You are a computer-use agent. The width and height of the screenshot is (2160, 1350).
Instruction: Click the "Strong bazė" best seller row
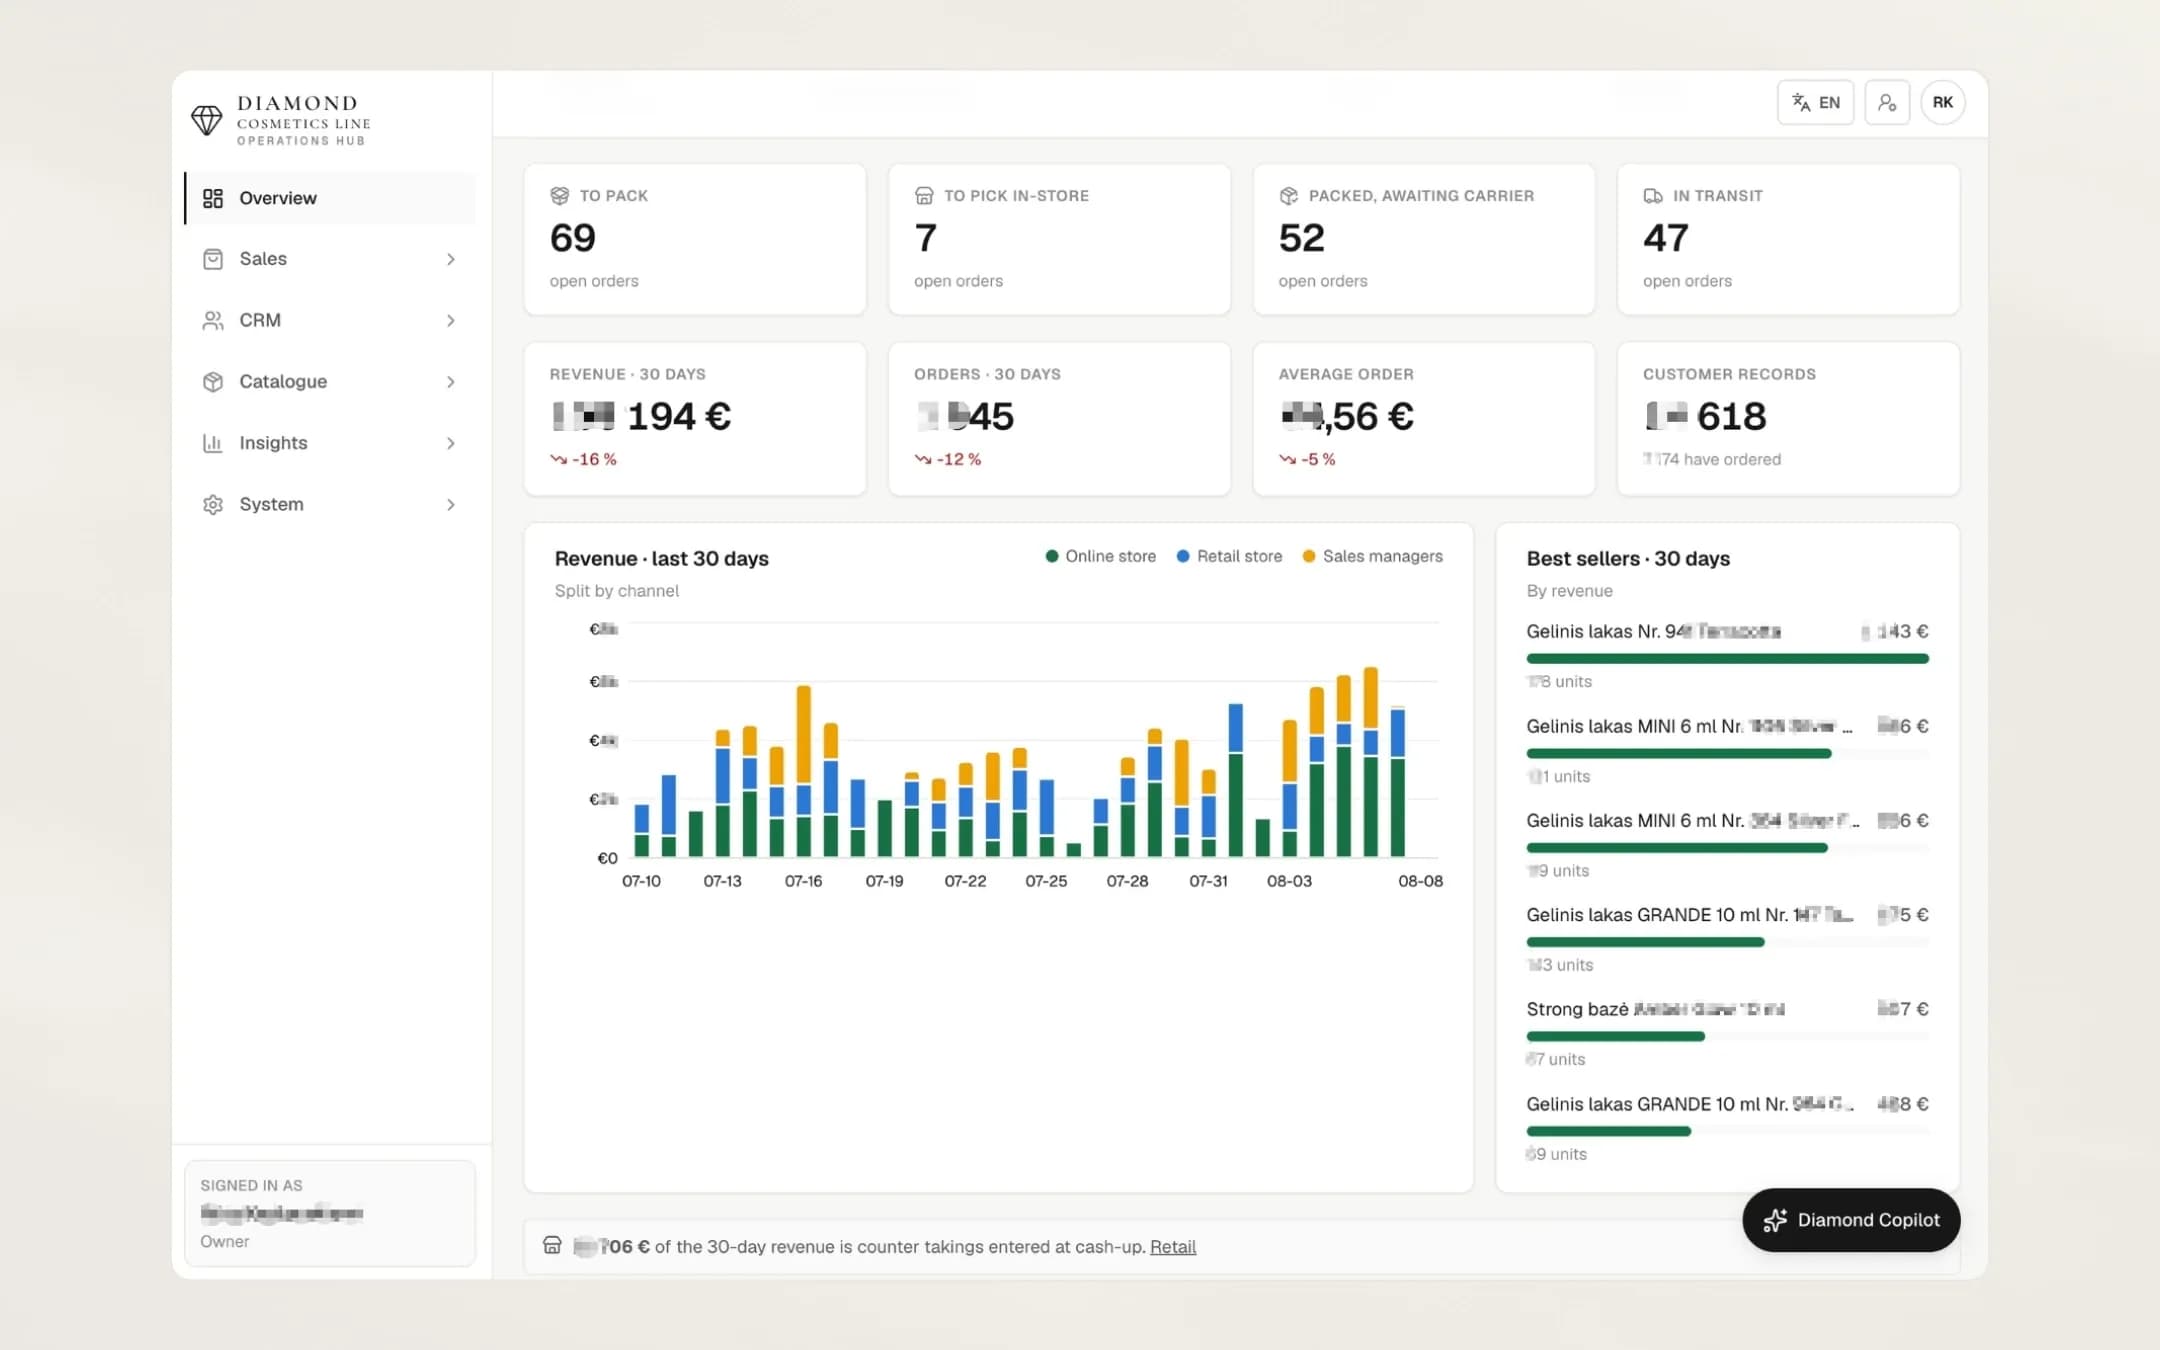pyautogui.click(x=1727, y=1033)
